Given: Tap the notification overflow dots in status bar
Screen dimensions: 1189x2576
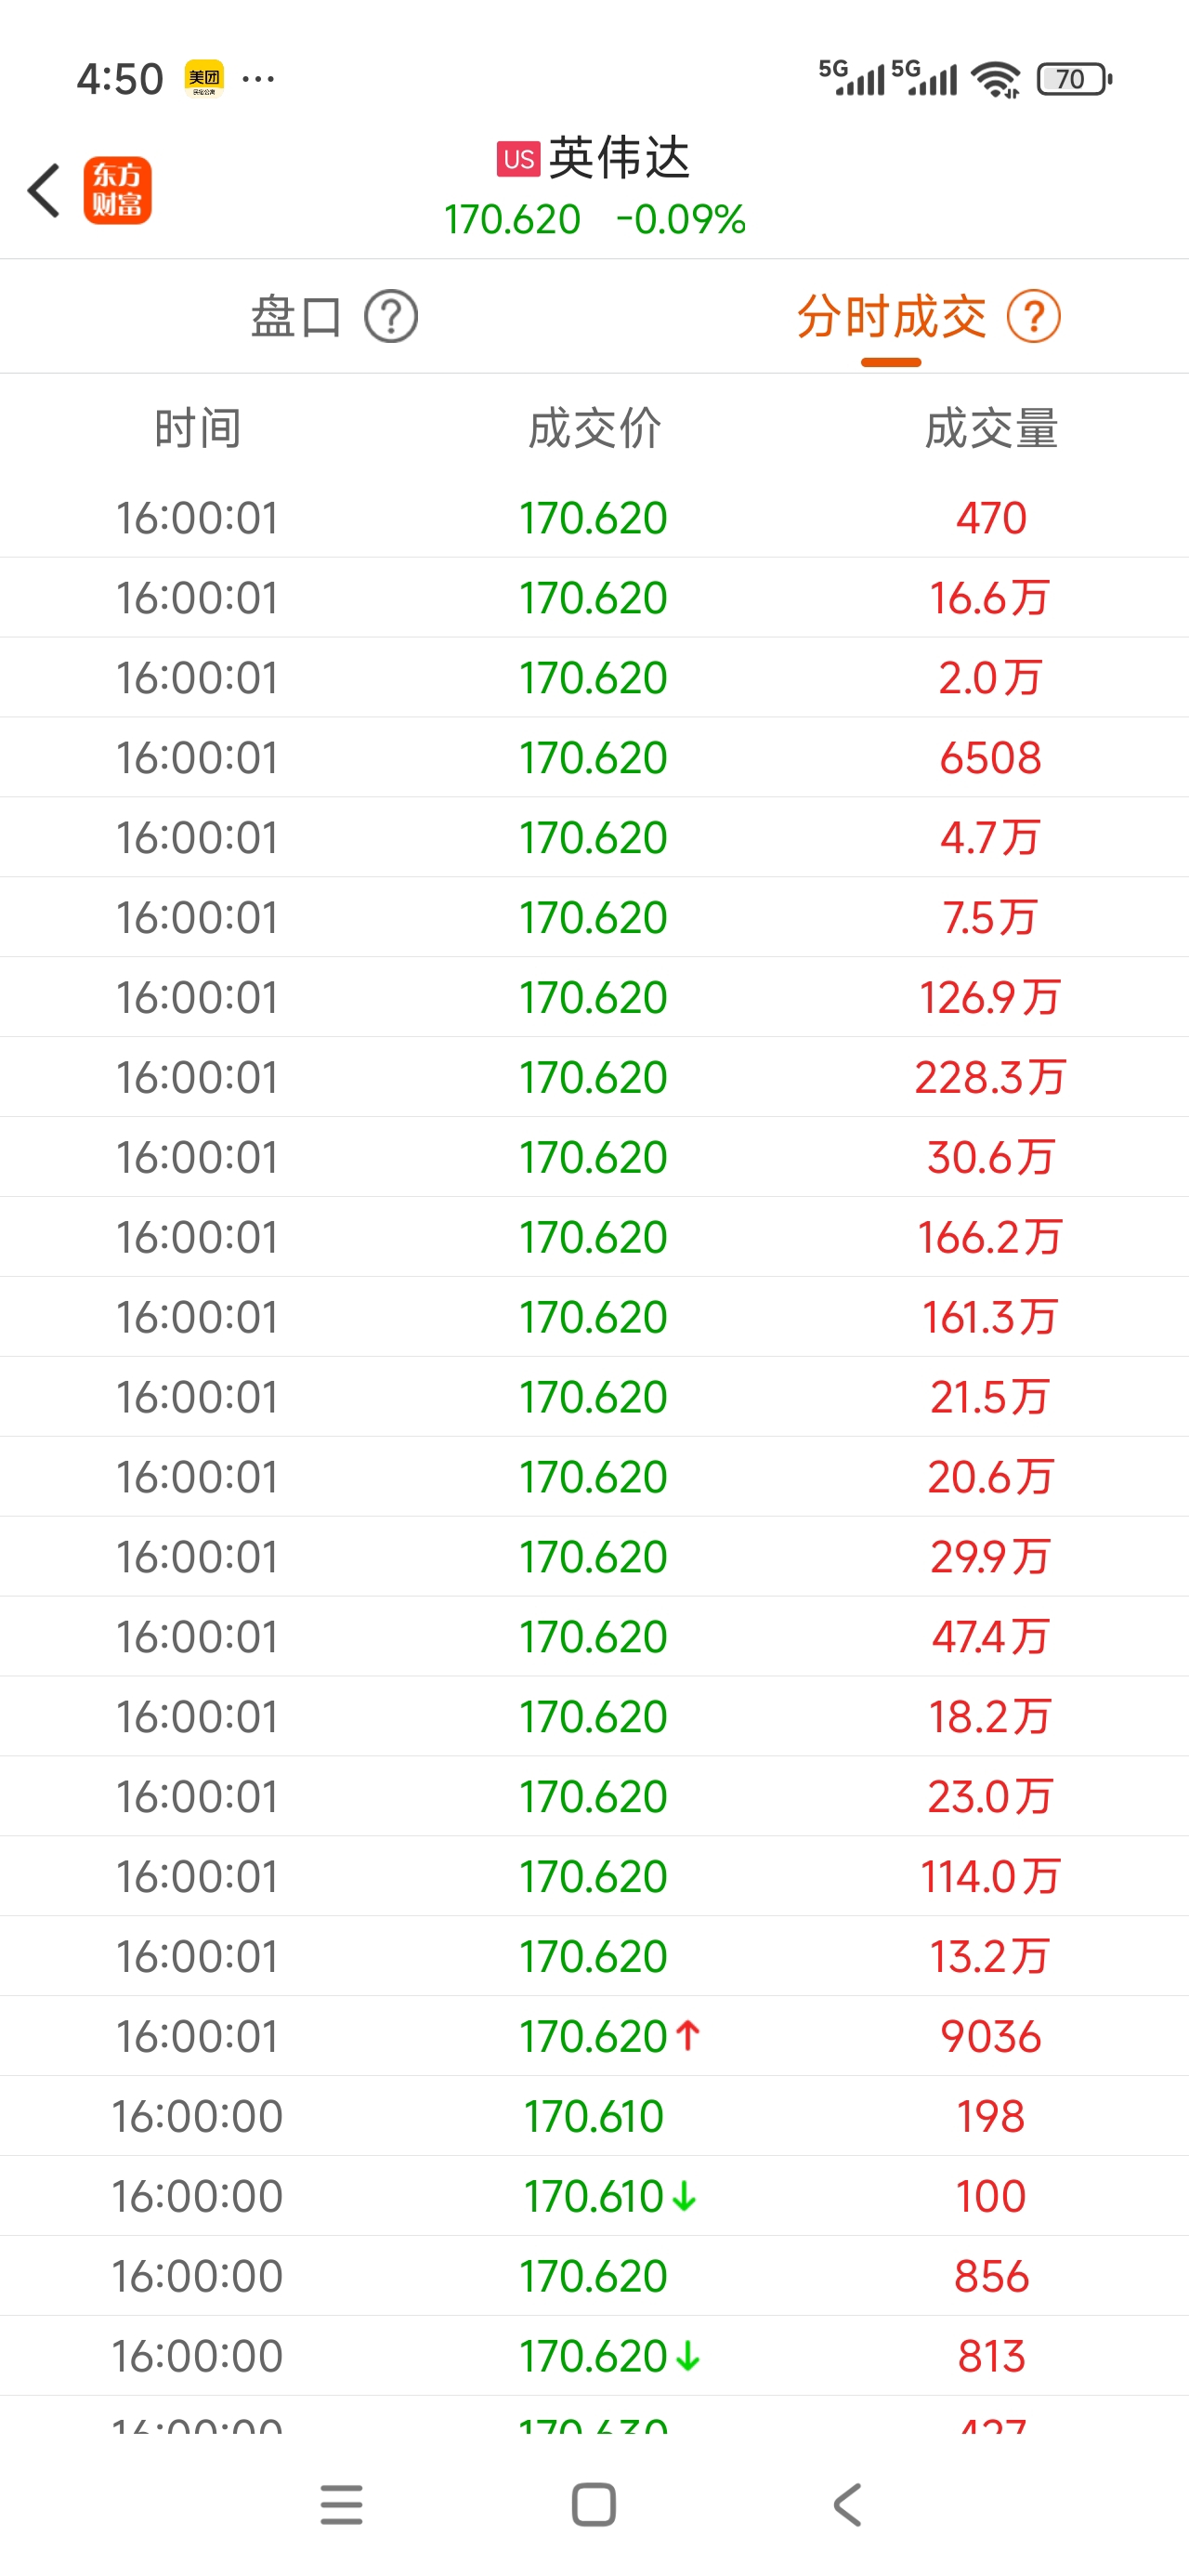Looking at the screenshot, I should [x=259, y=78].
